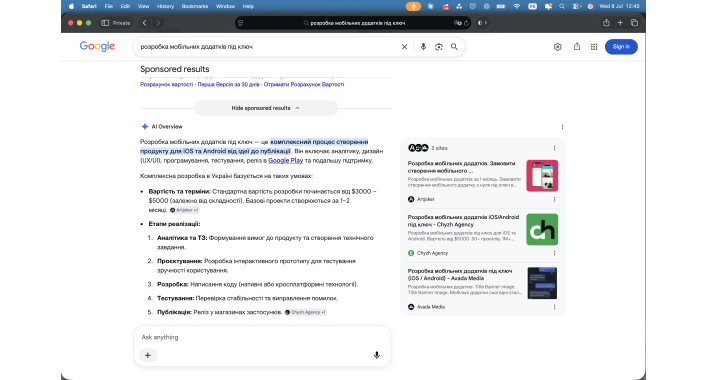708x380 pixels.
Task: Follow the Google Play link
Action: point(285,161)
